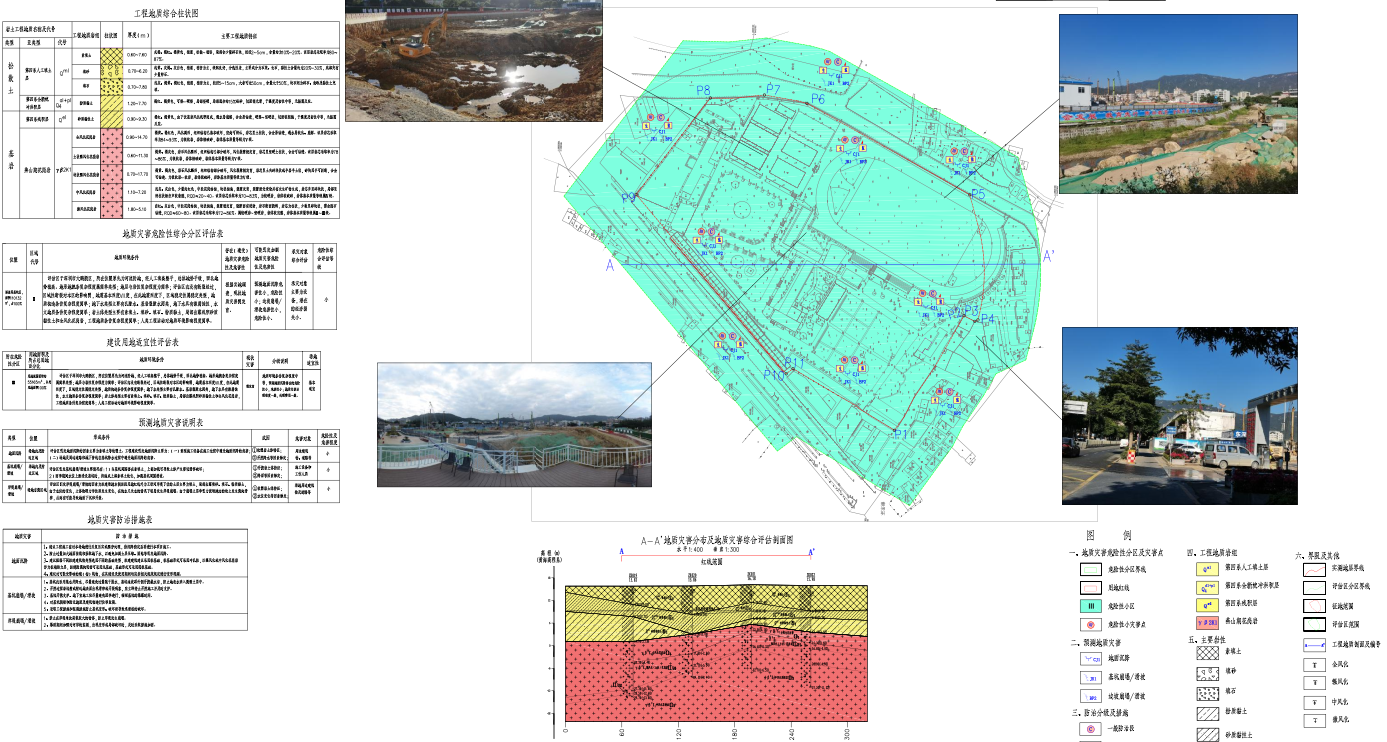Select the P9 boundary point label

click(628, 198)
